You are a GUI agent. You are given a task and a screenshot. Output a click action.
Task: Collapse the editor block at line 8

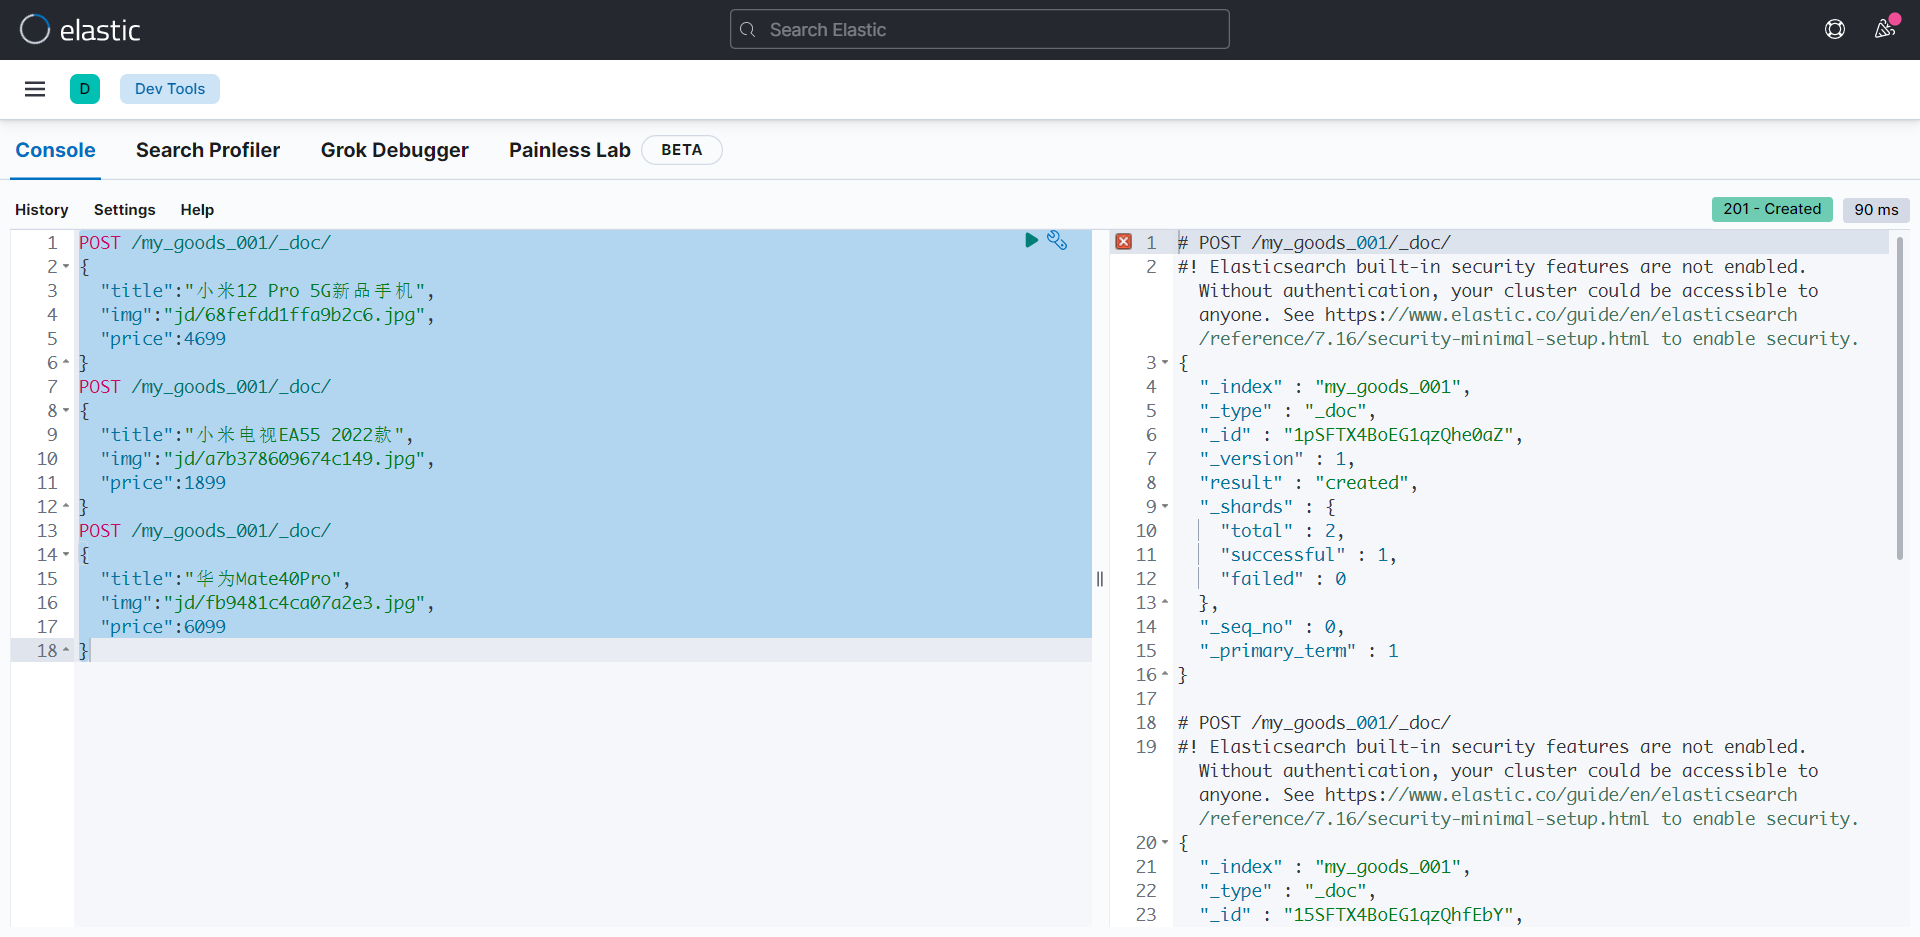[x=66, y=411]
